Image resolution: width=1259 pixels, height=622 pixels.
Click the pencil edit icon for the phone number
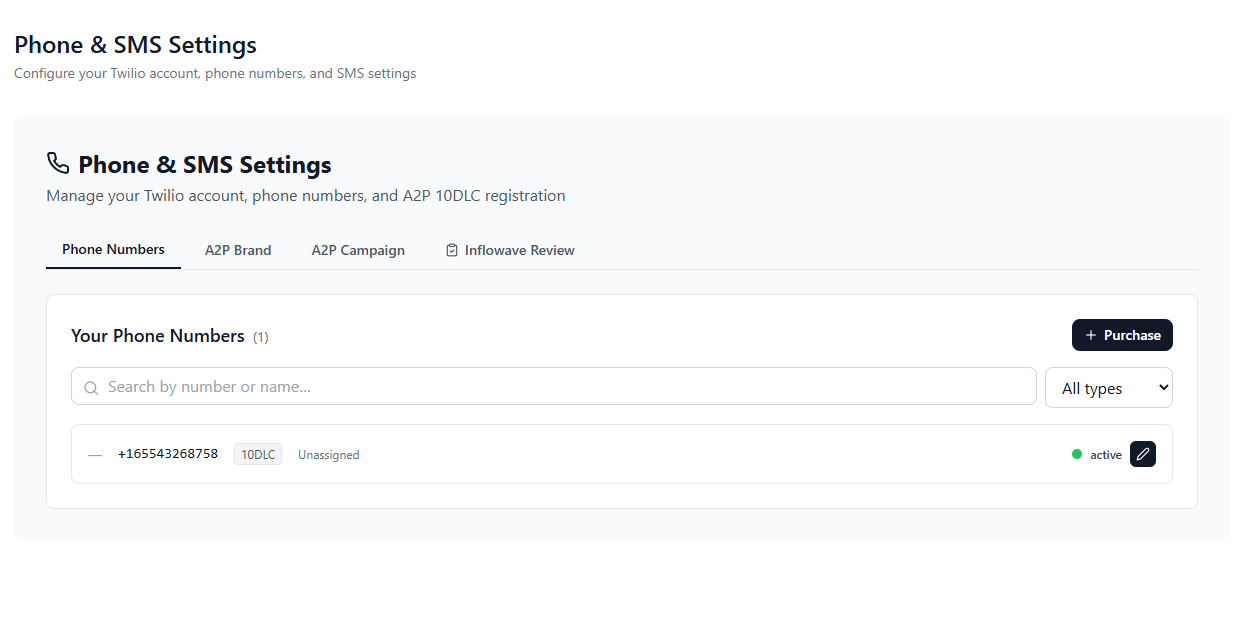tap(1143, 454)
